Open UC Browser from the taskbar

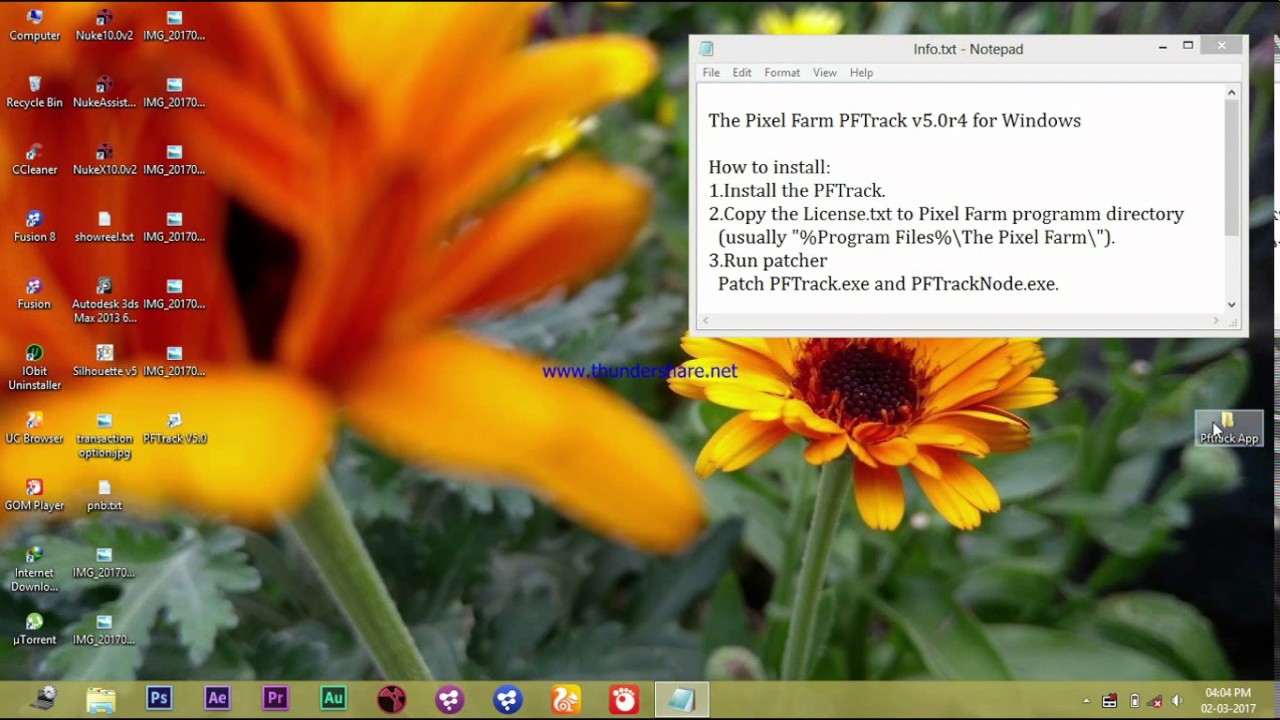click(x=566, y=699)
